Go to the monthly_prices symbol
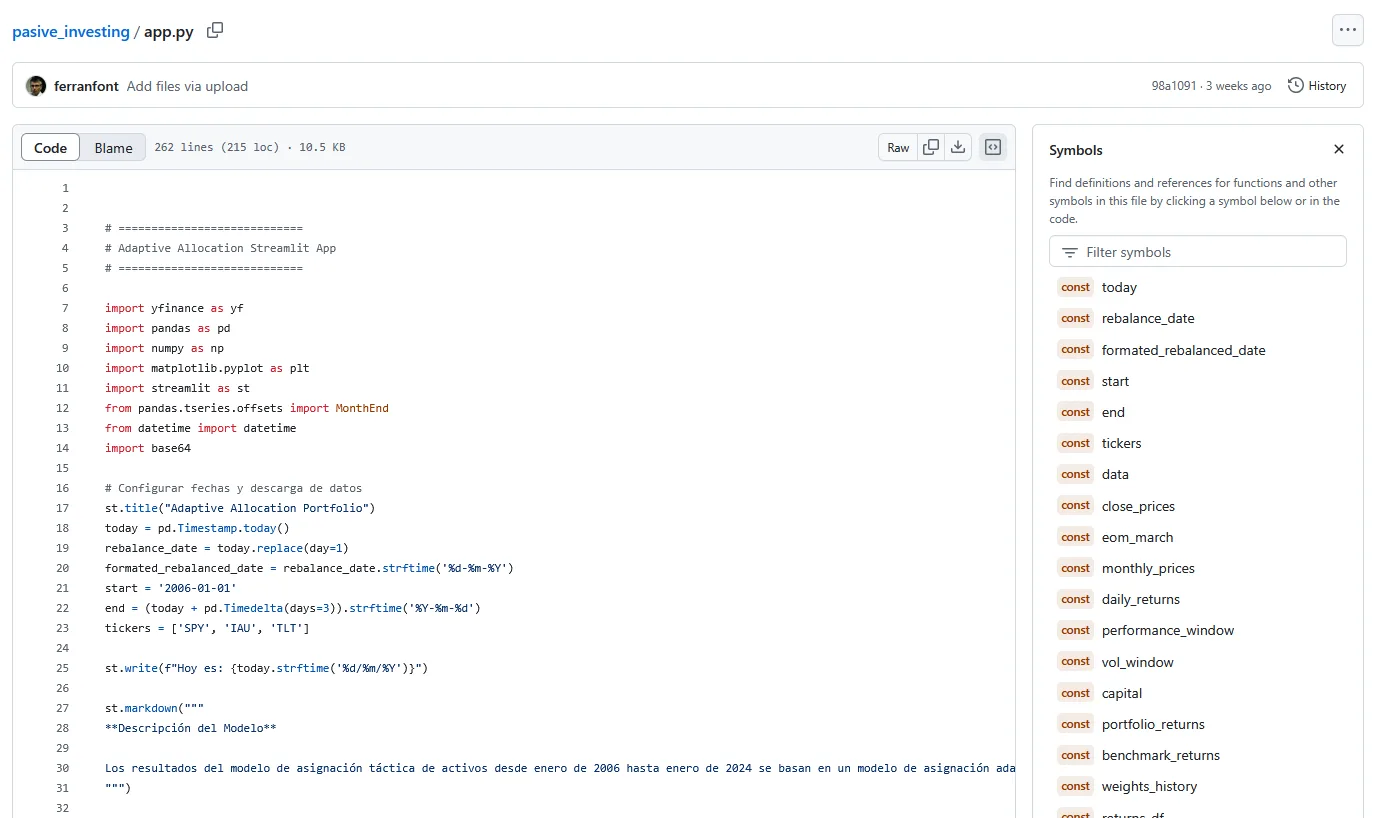Image resolution: width=1376 pixels, height=818 pixels. 1148,568
